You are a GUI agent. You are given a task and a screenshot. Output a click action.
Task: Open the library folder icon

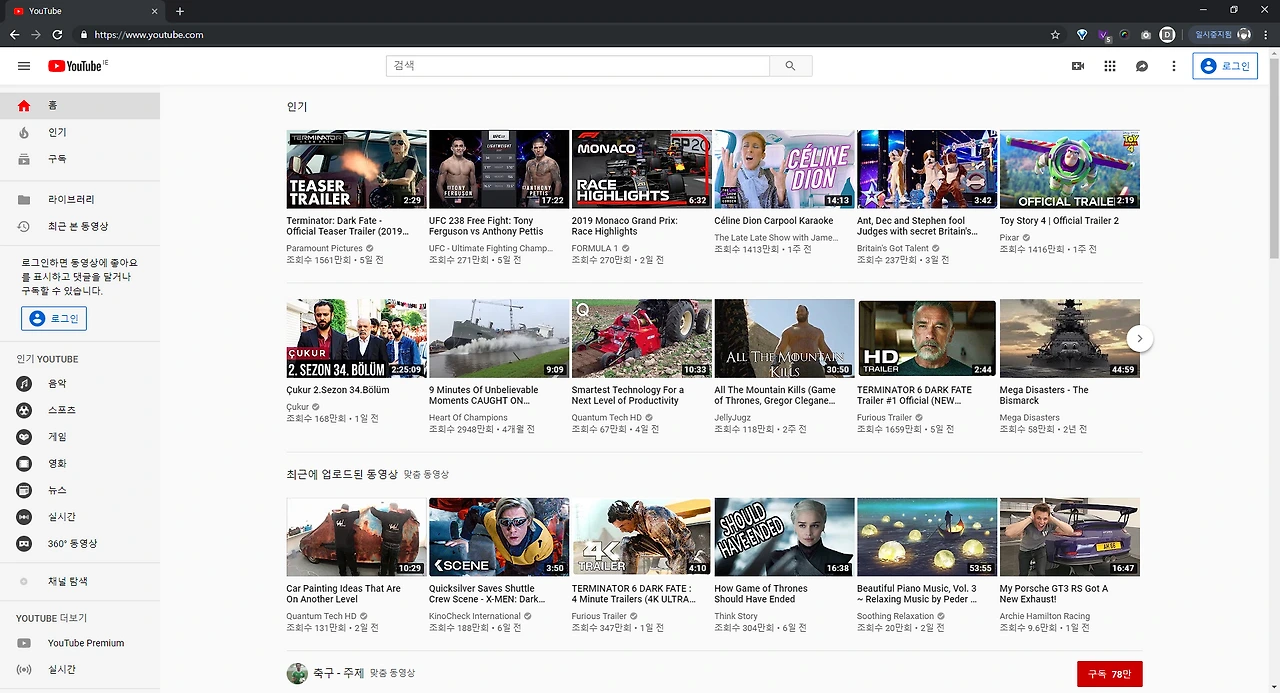[24, 200]
